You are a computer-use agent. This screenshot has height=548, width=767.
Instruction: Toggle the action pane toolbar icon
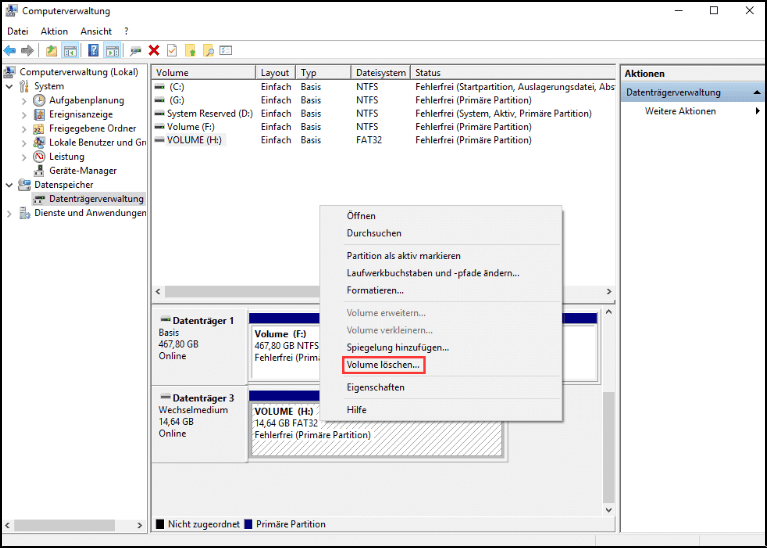[113, 50]
